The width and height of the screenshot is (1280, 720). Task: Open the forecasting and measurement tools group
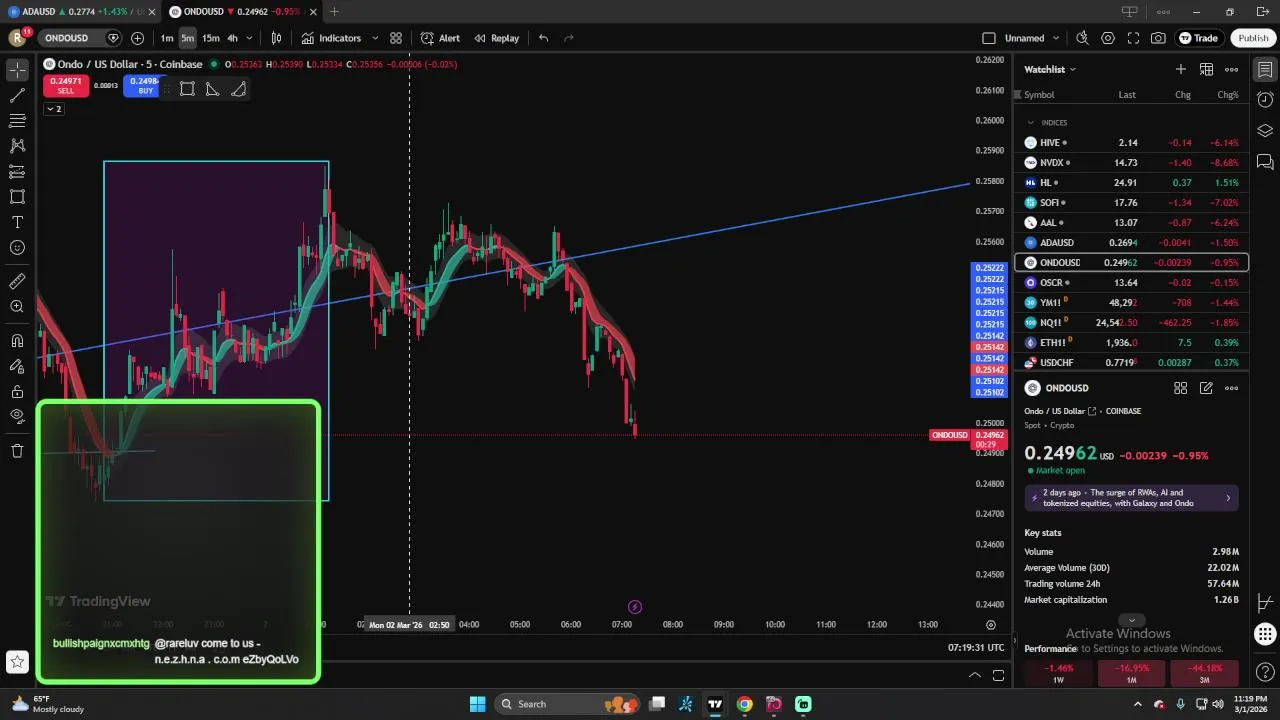[x=17, y=172]
